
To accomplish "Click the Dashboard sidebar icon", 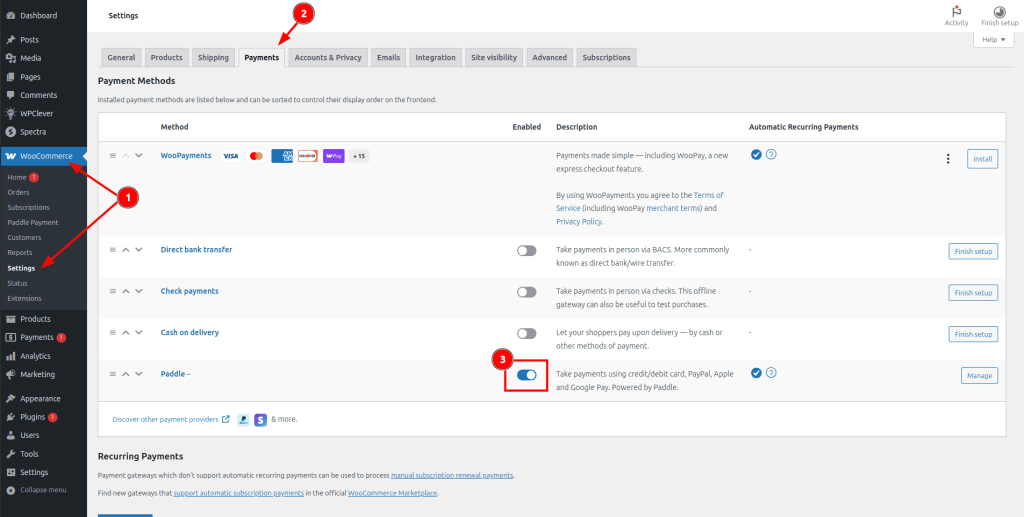I will point(10,16).
